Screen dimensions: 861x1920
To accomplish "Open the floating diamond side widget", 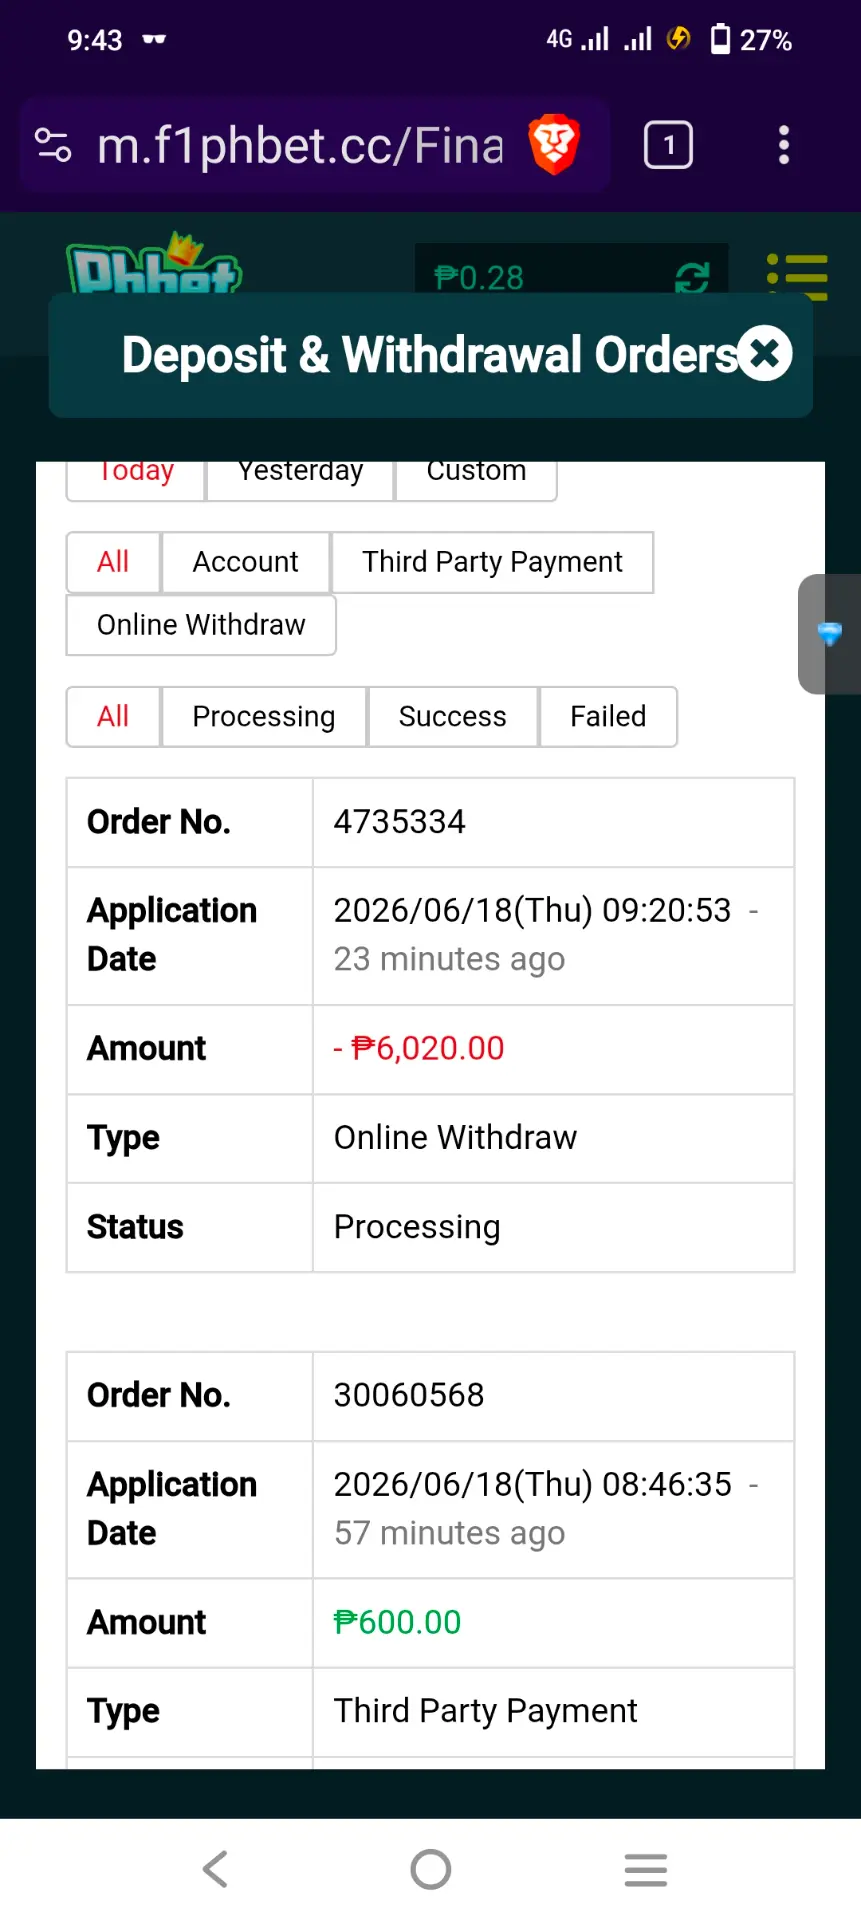I will (x=829, y=634).
